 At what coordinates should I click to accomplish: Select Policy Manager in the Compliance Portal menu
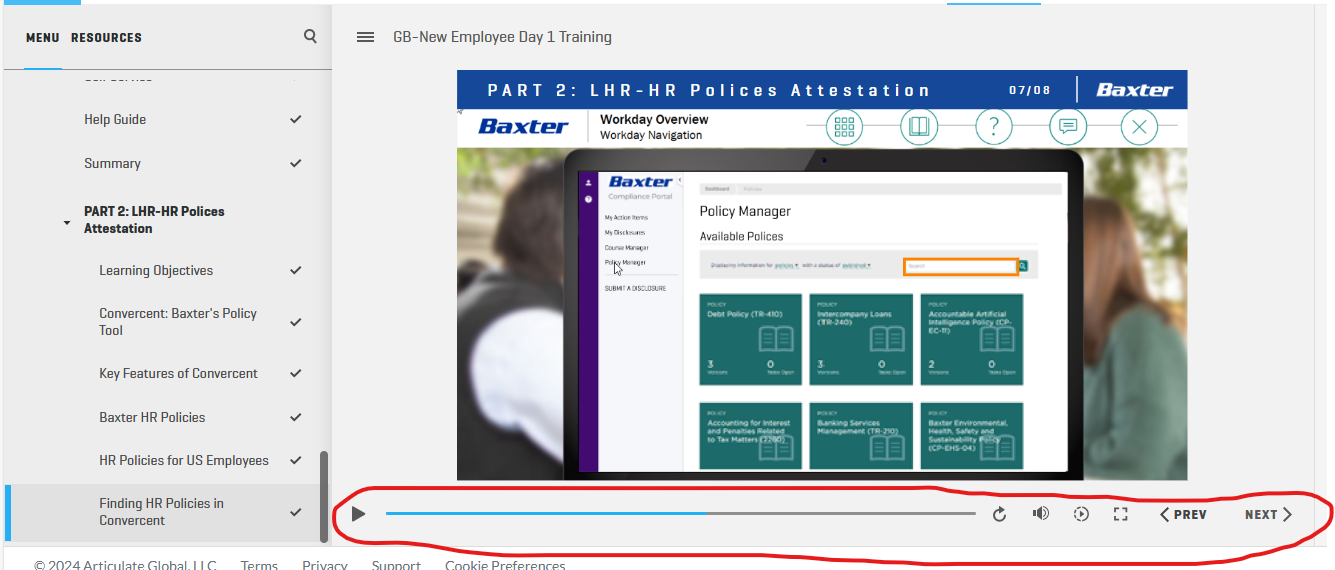point(625,262)
